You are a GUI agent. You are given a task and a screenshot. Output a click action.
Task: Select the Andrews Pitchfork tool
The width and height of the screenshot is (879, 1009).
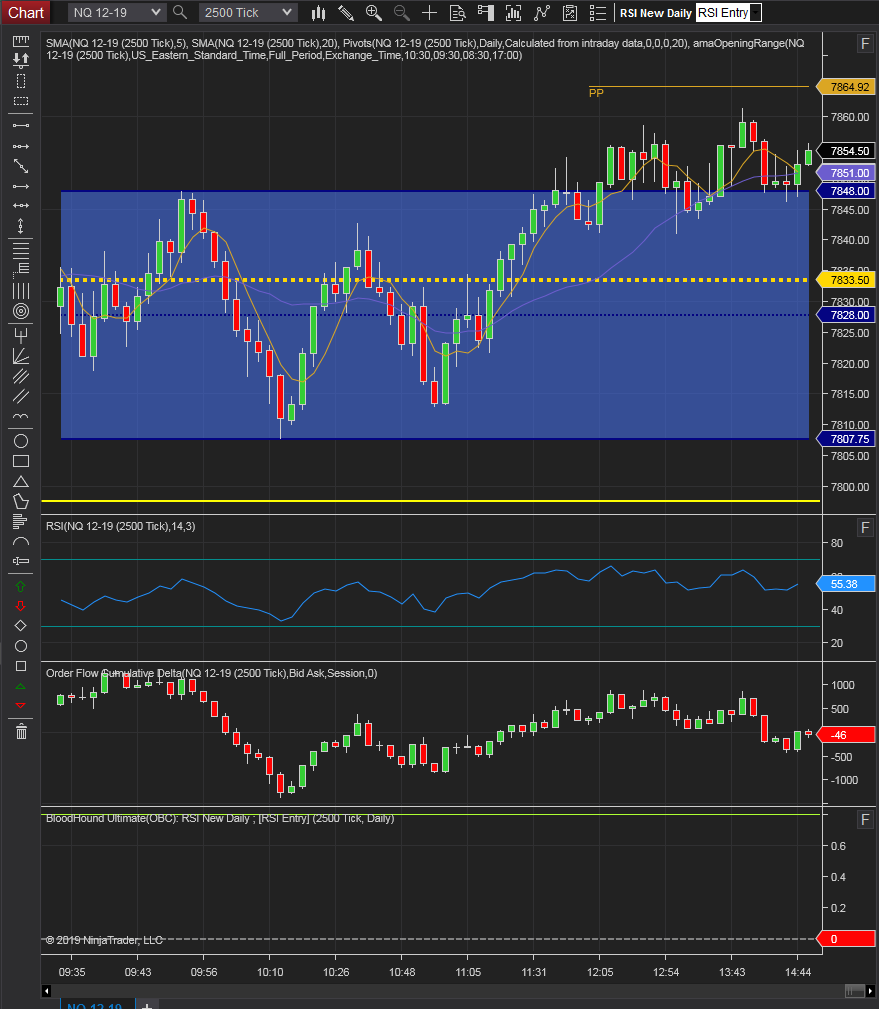pyautogui.click(x=21, y=335)
